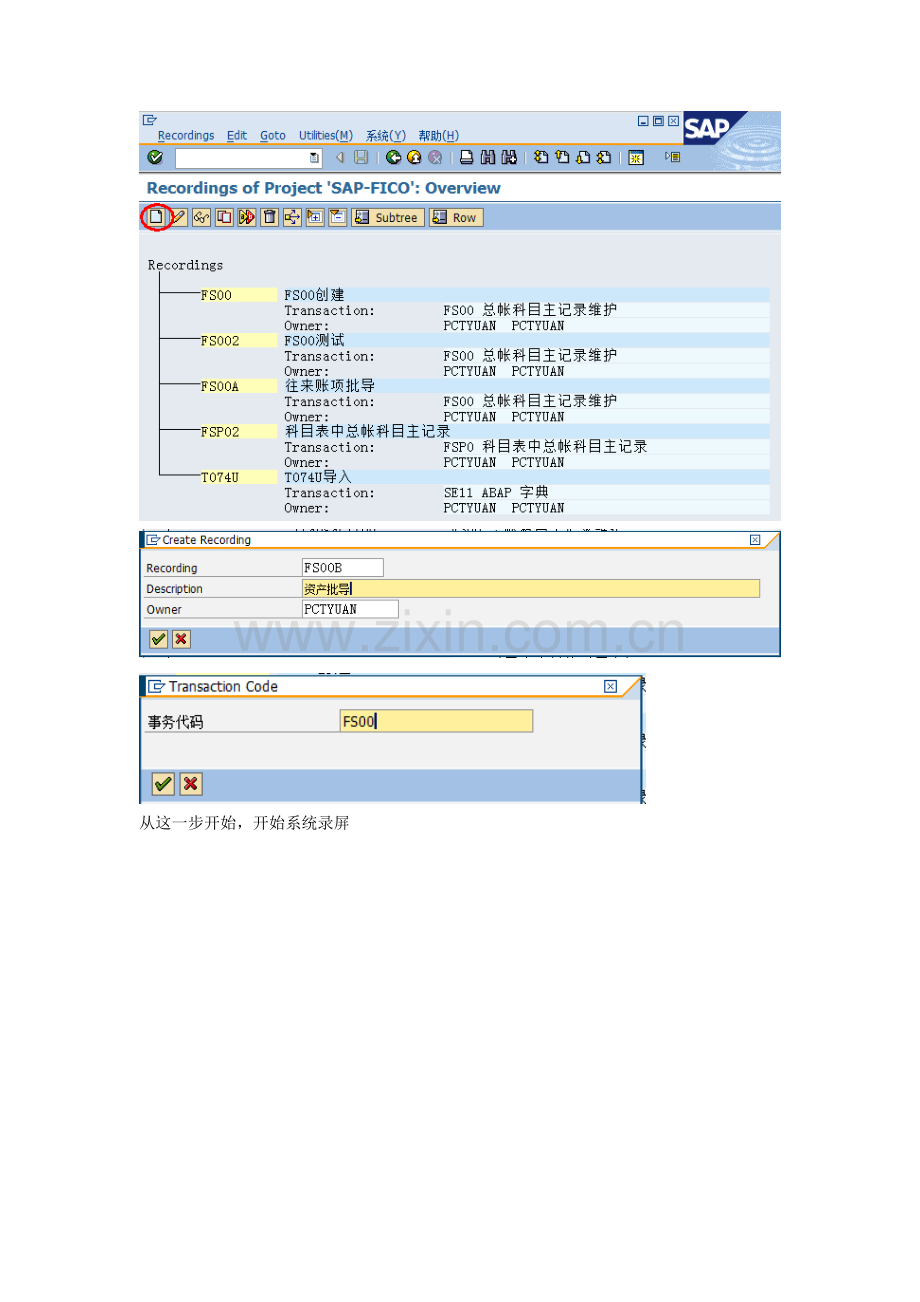
Task: Click the '科目表中总帐科目主记录' description text
Action: point(368,432)
